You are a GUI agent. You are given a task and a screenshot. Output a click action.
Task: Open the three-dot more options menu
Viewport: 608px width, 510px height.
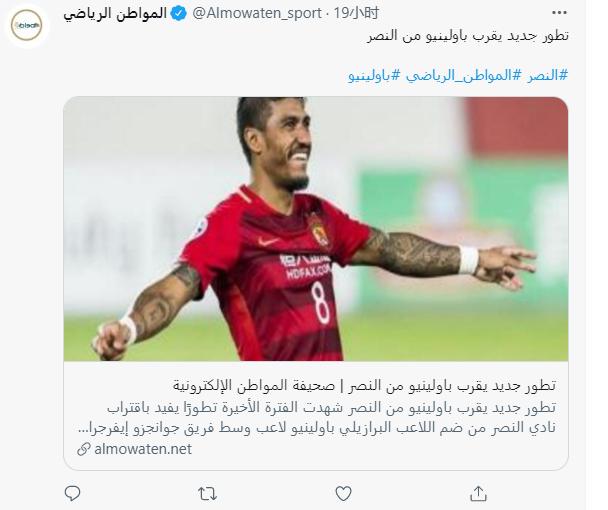(x=559, y=13)
